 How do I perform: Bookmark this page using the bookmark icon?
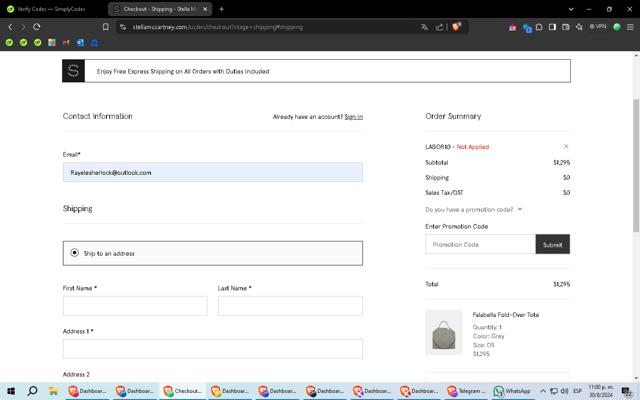point(106,27)
